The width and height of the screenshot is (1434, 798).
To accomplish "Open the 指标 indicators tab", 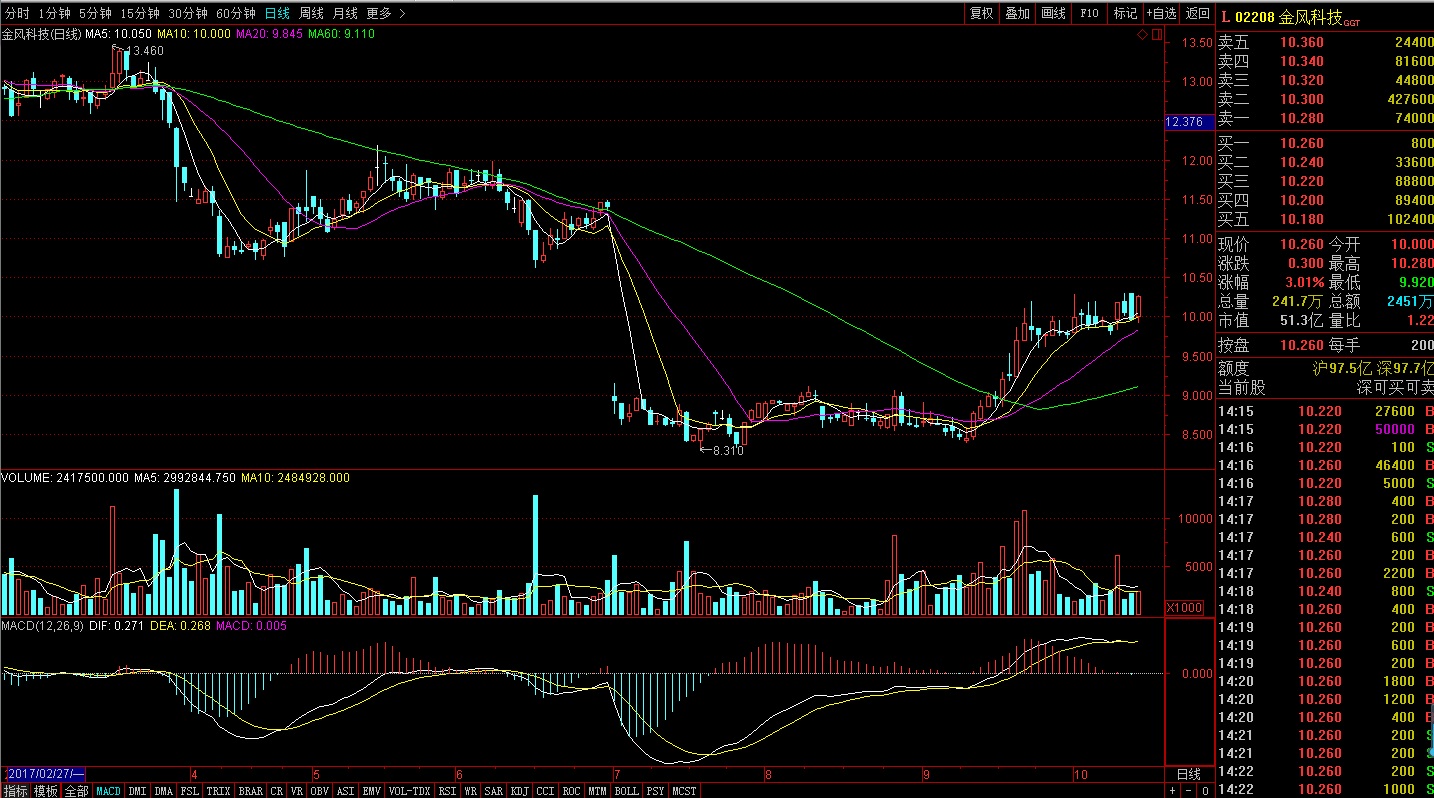I will tap(15, 791).
